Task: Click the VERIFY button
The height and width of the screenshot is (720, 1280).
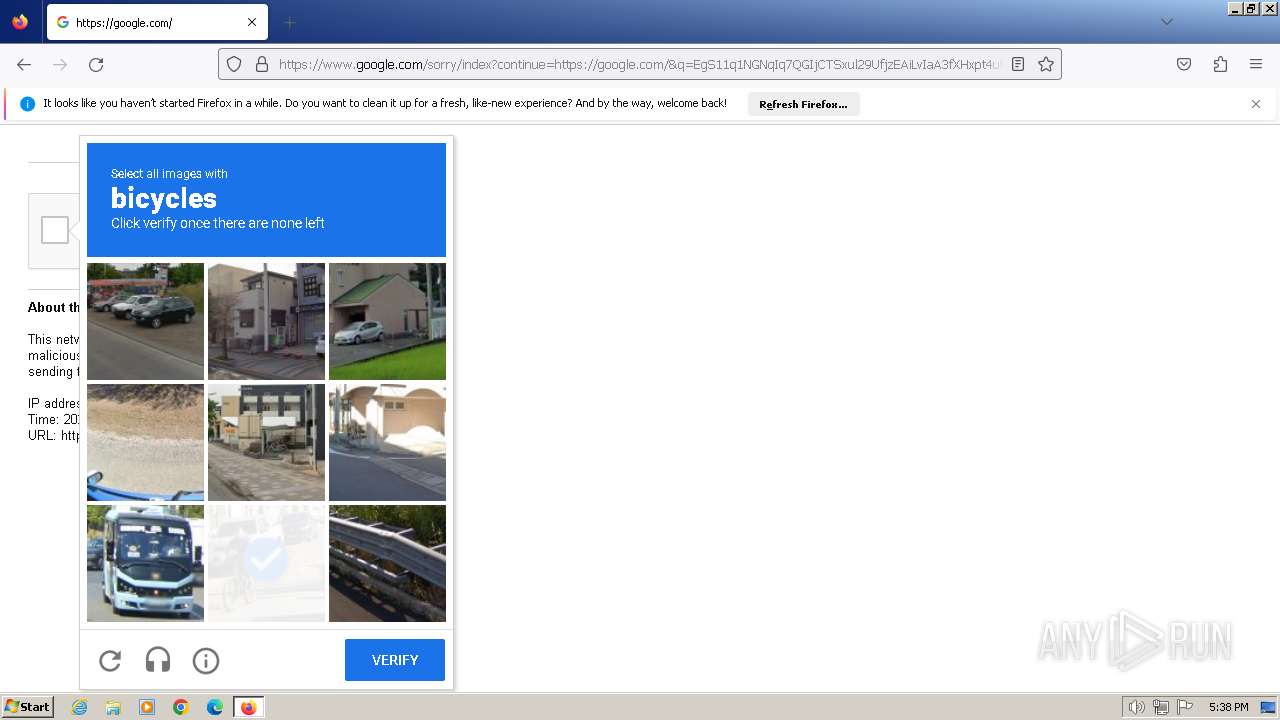Action: click(x=395, y=660)
